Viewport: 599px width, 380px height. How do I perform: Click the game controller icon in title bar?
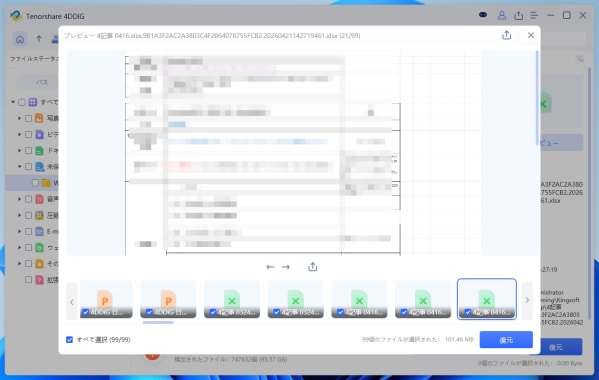click(x=483, y=15)
